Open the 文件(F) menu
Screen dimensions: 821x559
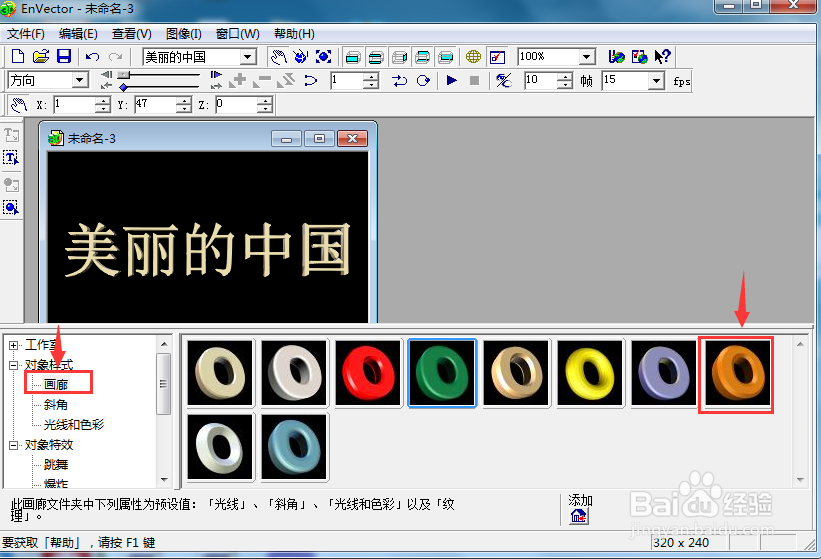(26, 34)
